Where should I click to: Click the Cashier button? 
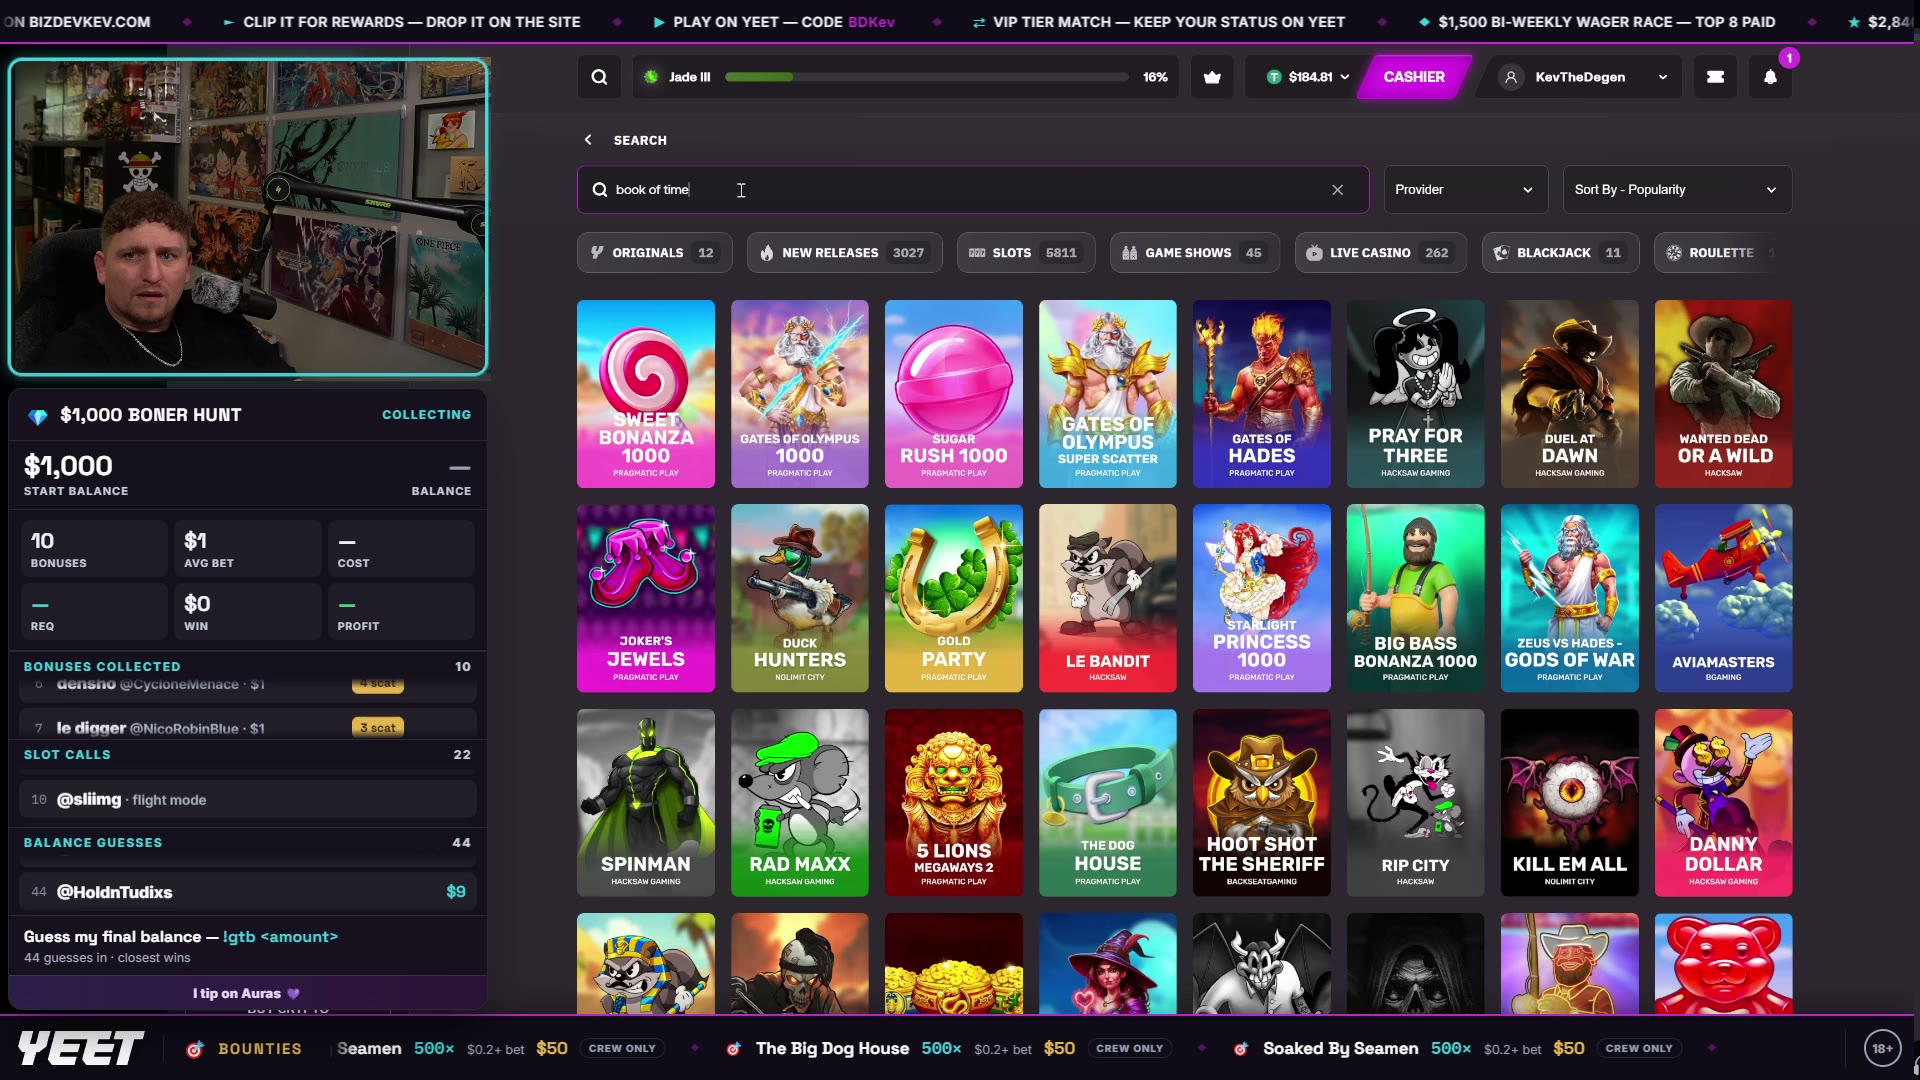(x=1413, y=77)
